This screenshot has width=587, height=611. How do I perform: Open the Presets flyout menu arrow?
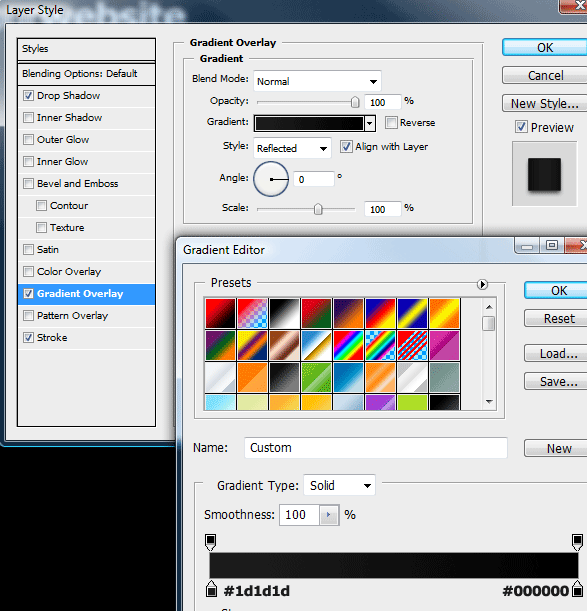click(482, 284)
